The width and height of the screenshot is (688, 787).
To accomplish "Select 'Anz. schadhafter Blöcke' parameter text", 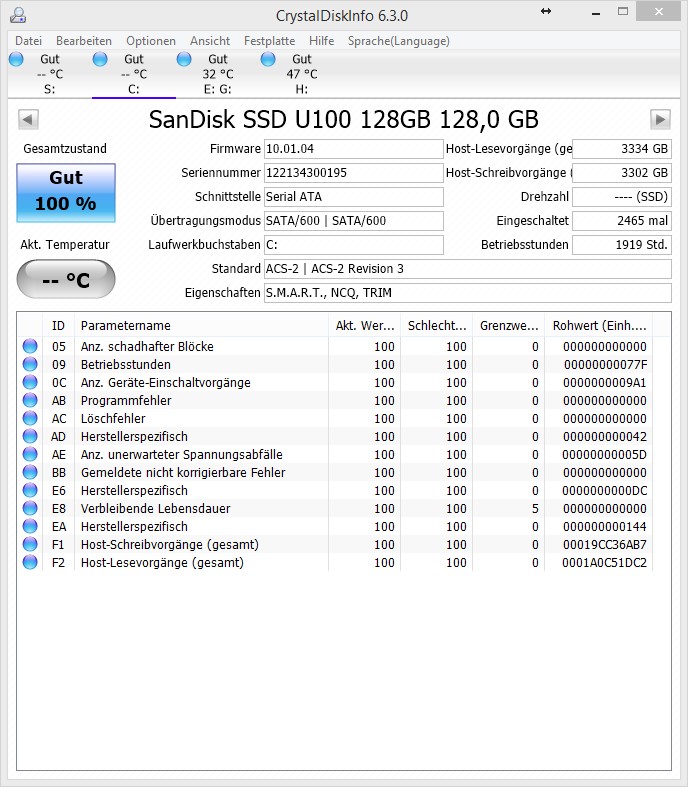I will [x=147, y=346].
